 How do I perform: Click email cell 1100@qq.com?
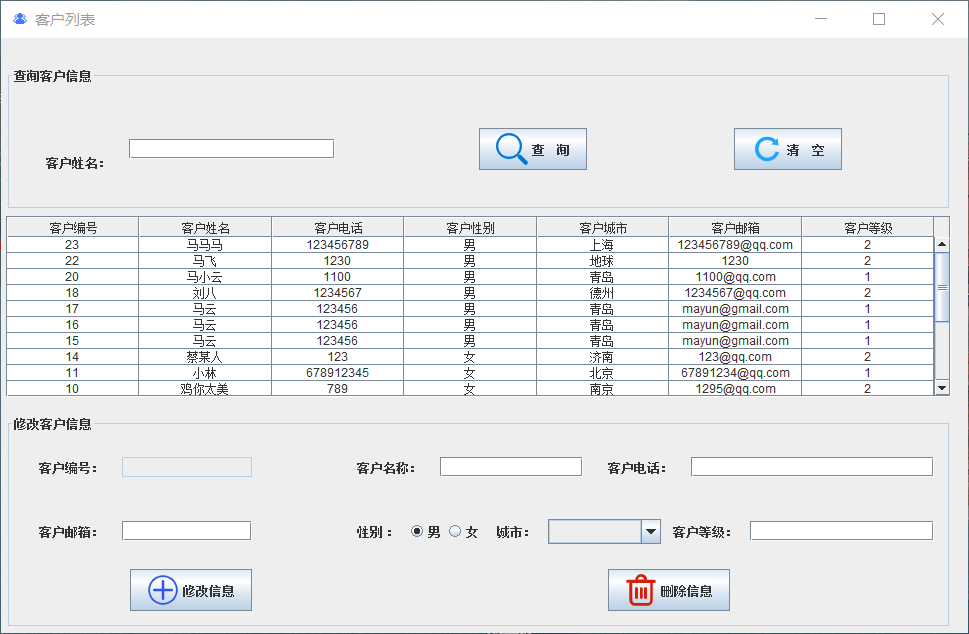(735, 277)
